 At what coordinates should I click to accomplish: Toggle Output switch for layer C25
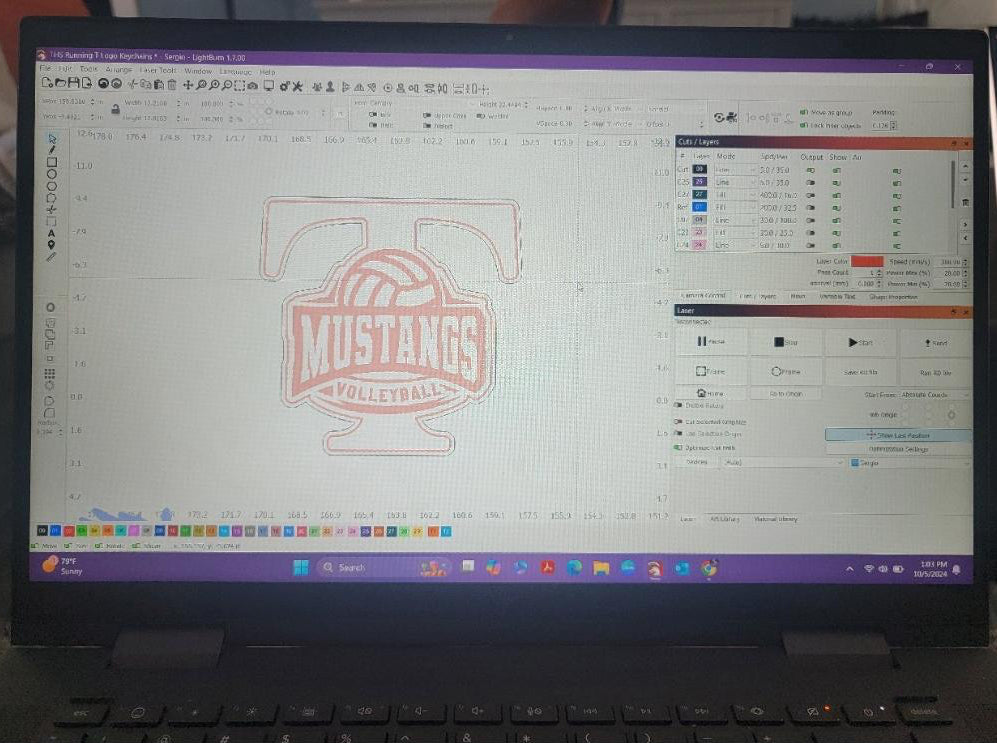click(811, 183)
